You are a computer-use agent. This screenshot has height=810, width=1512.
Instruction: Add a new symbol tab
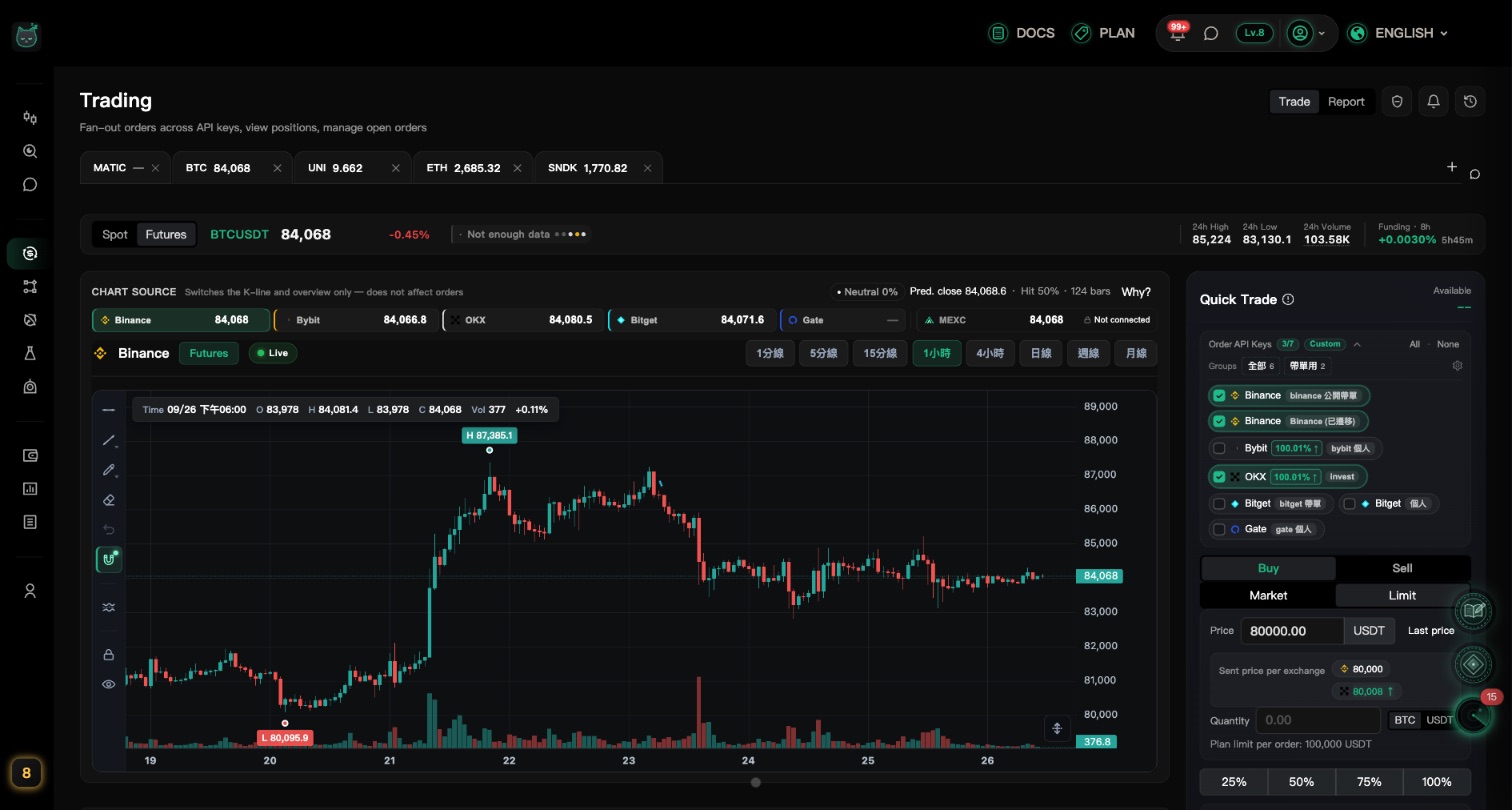coord(1452,167)
